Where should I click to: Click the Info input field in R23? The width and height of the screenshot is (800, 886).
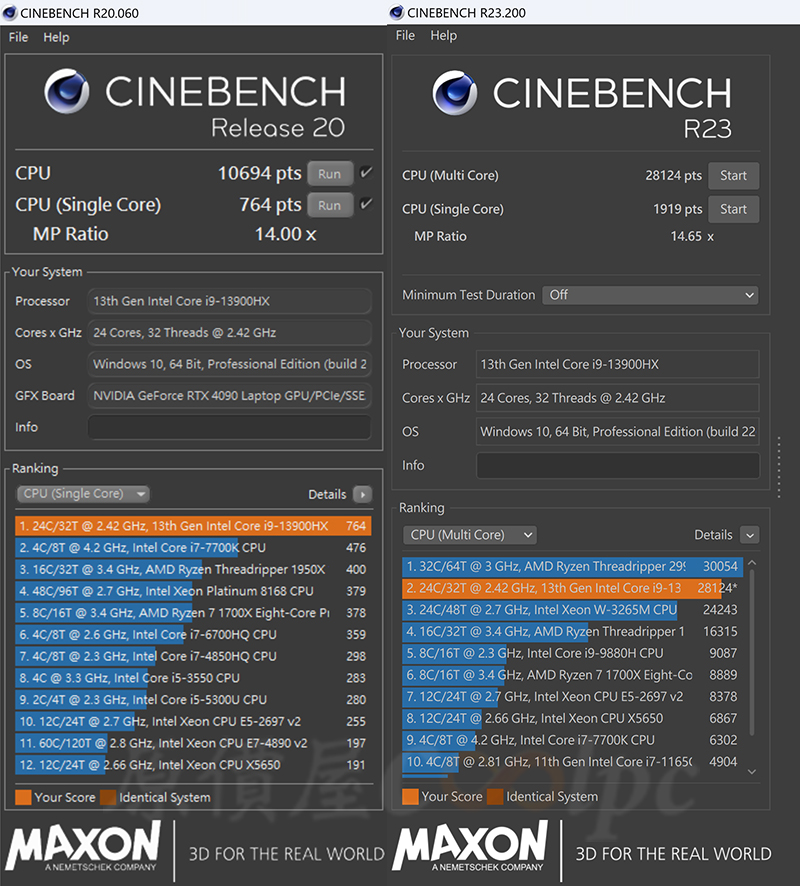(618, 466)
